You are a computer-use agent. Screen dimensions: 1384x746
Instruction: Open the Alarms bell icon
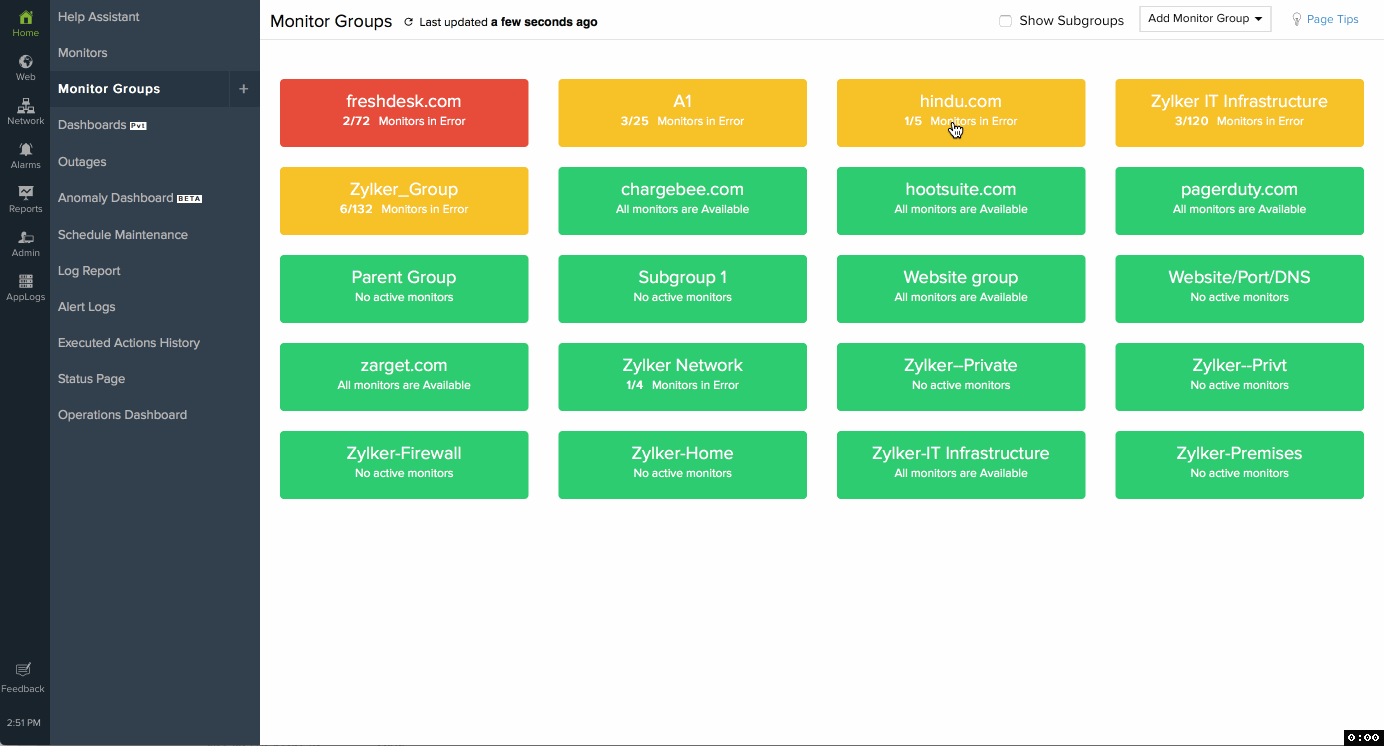click(x=26, y=150)
